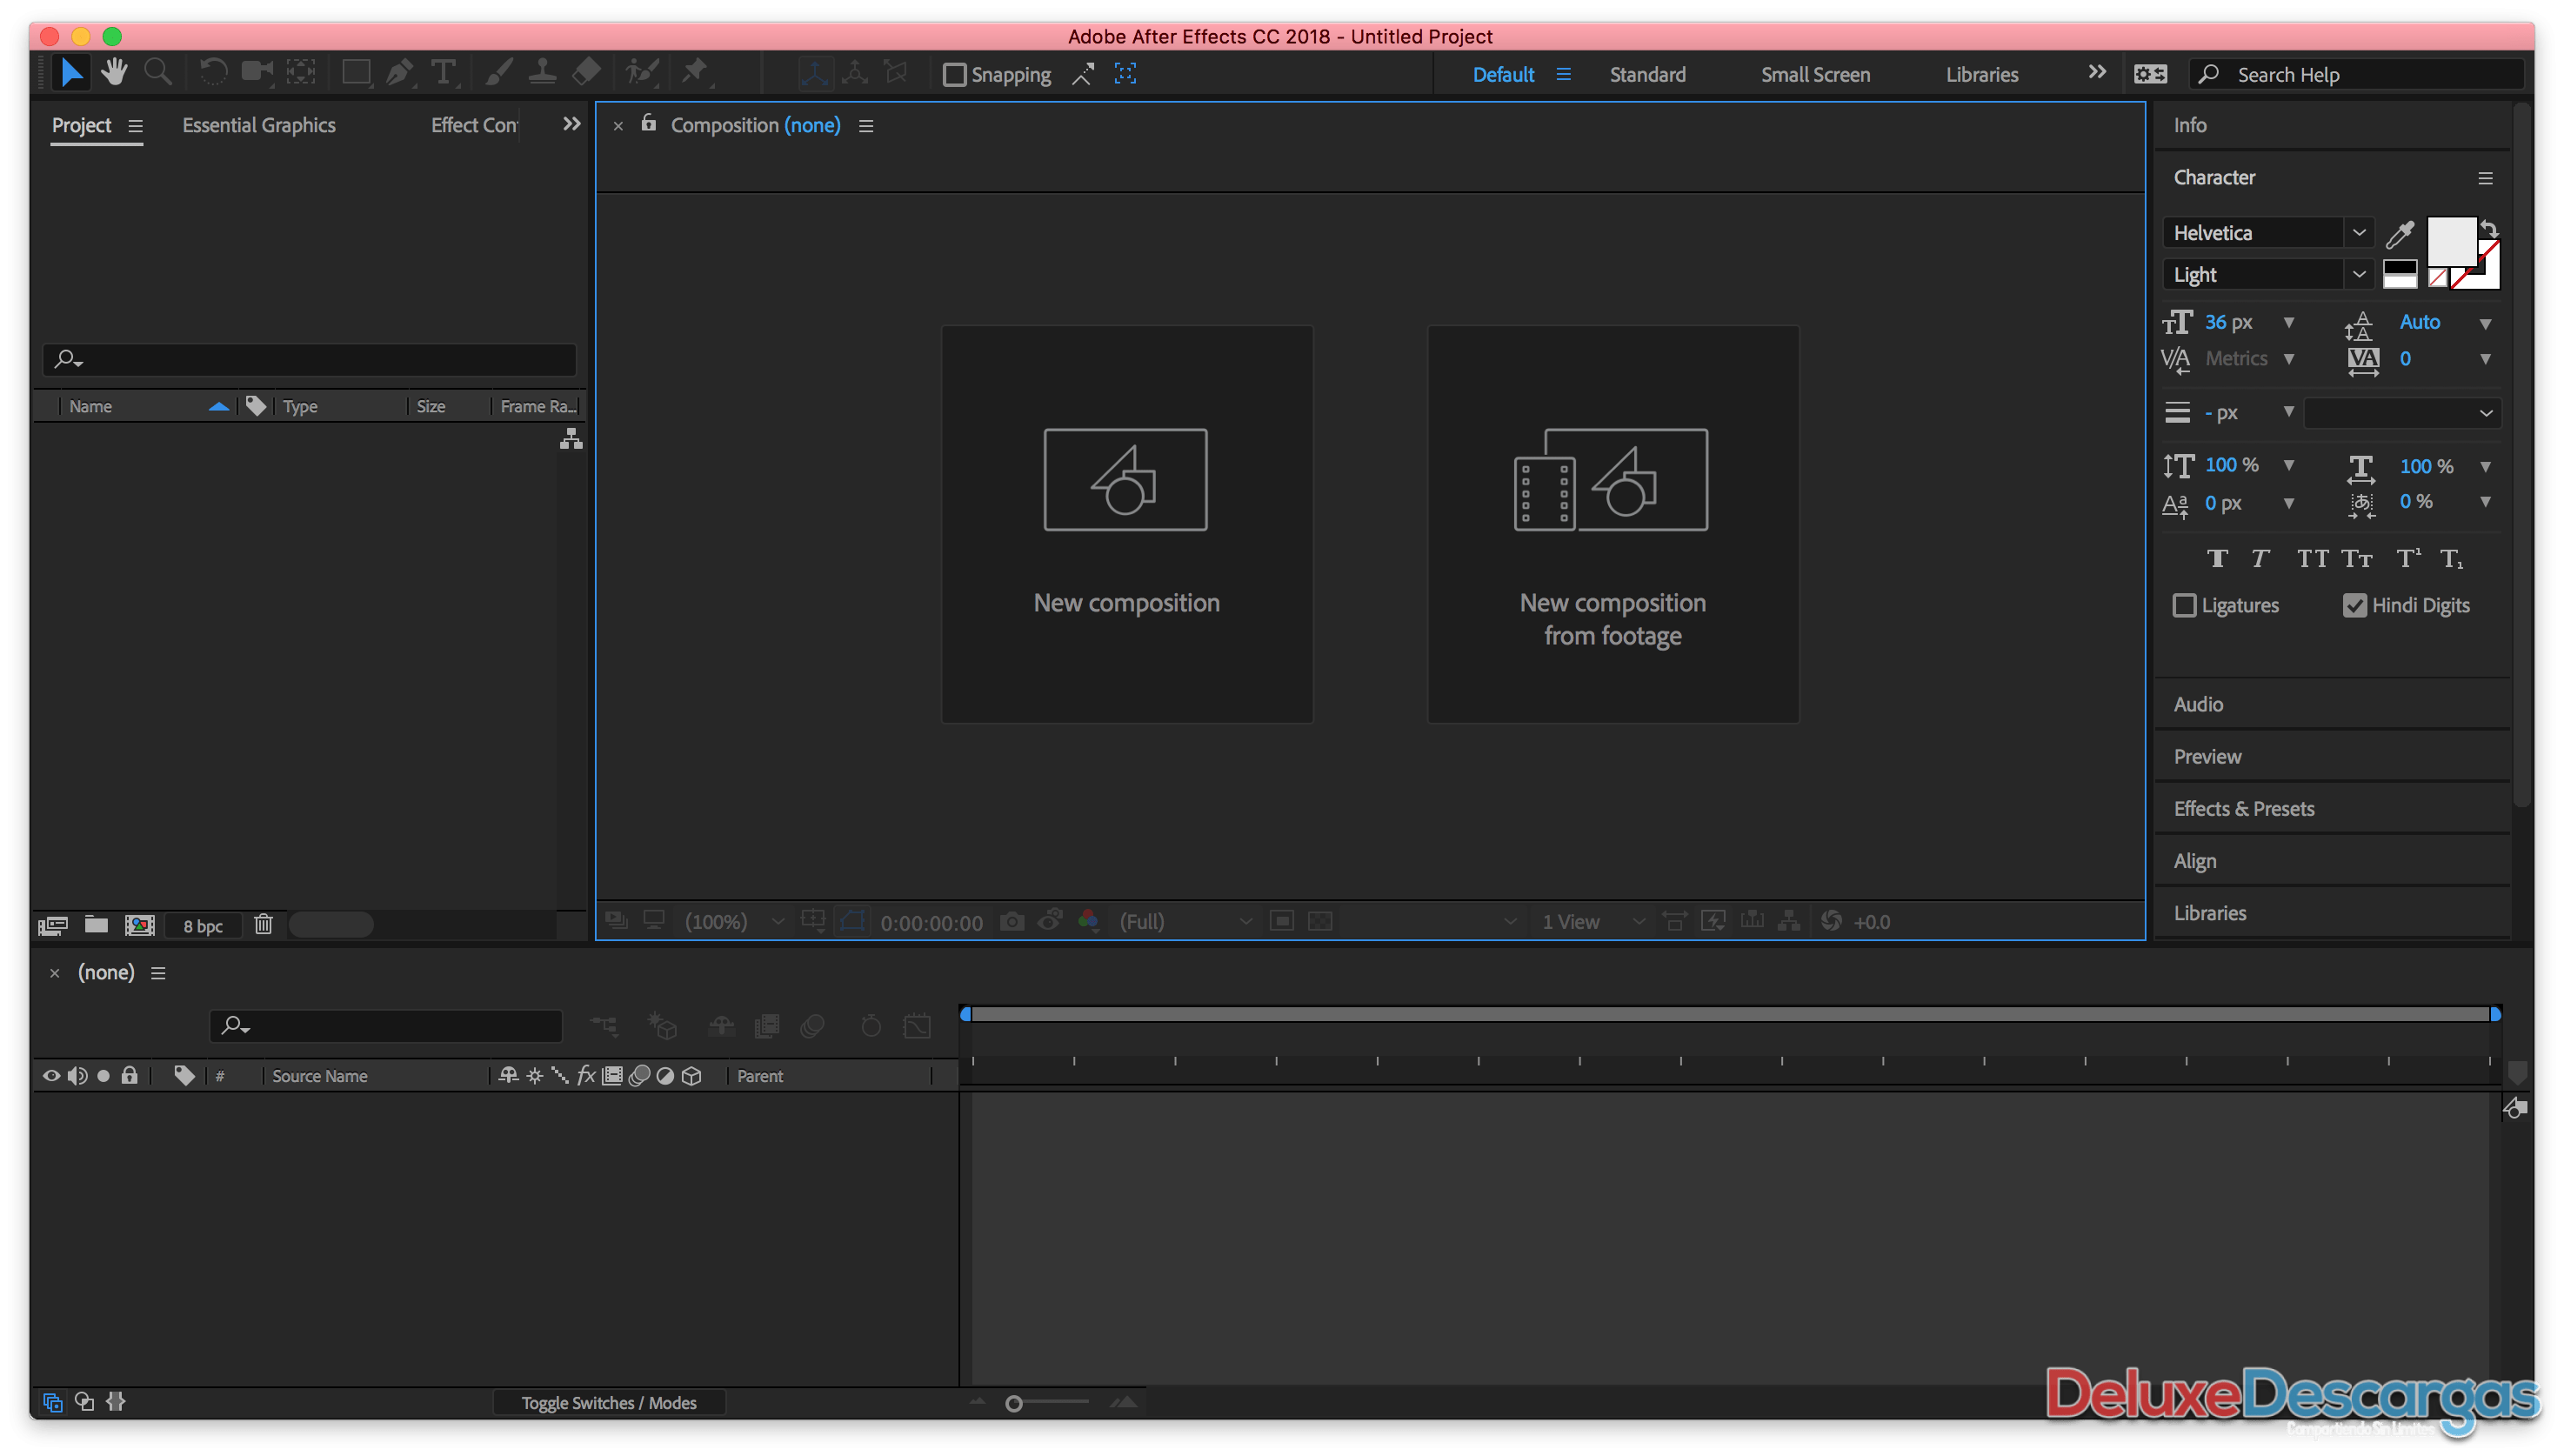Select the Pen tool
The width and height of the screenshot is (2564, 1456).
[x=400, y=72]
